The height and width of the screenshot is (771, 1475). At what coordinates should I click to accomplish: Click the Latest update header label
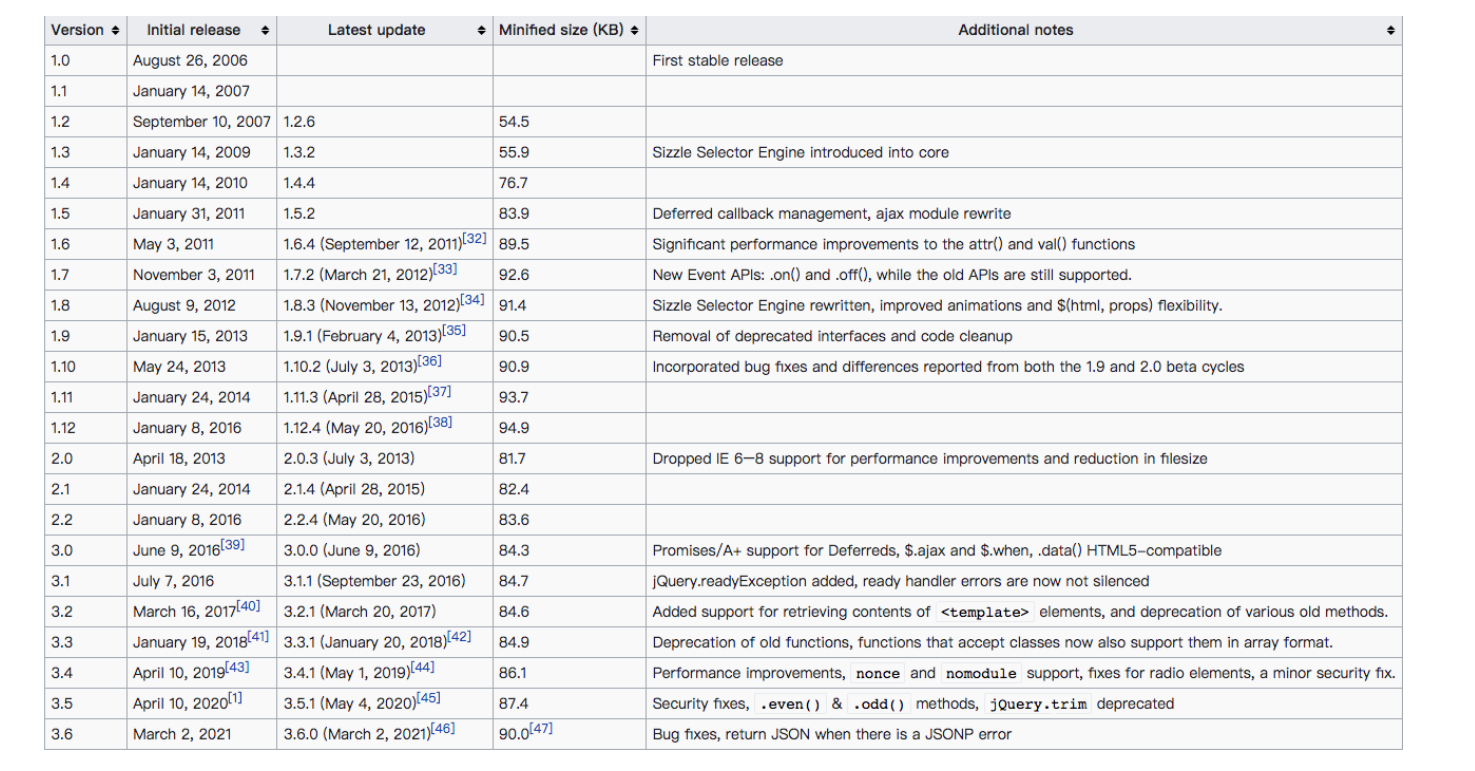(x=376, y=30)
